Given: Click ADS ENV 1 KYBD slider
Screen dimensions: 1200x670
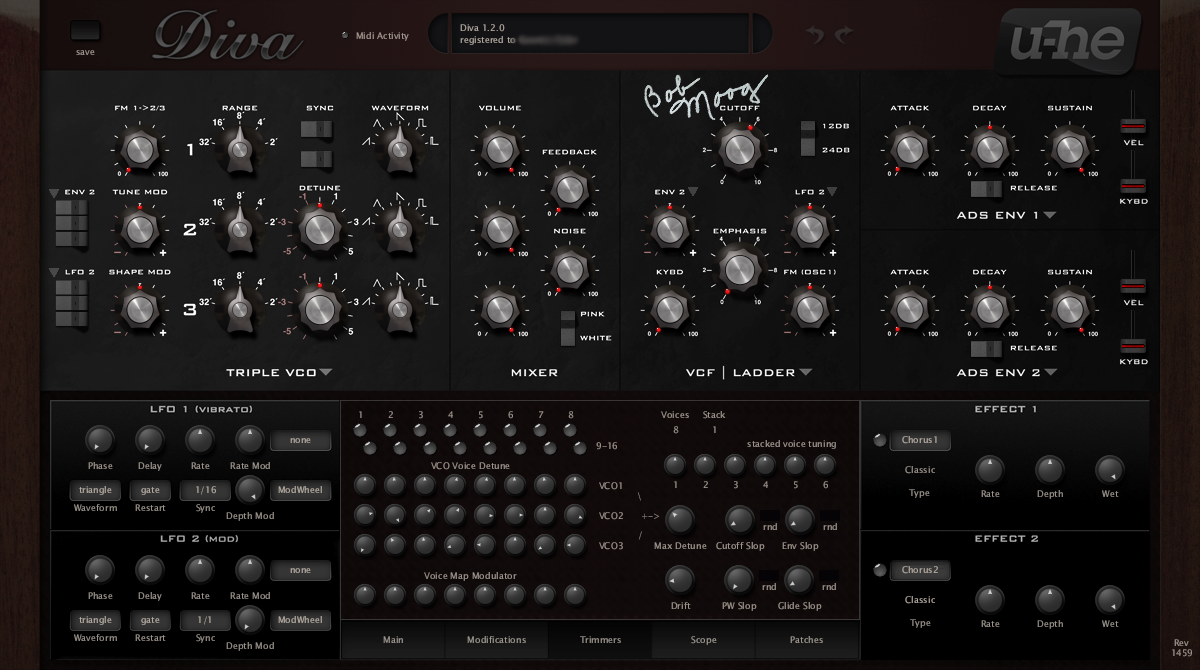Looking at the screenshot, I should [x=1133, y=184].
